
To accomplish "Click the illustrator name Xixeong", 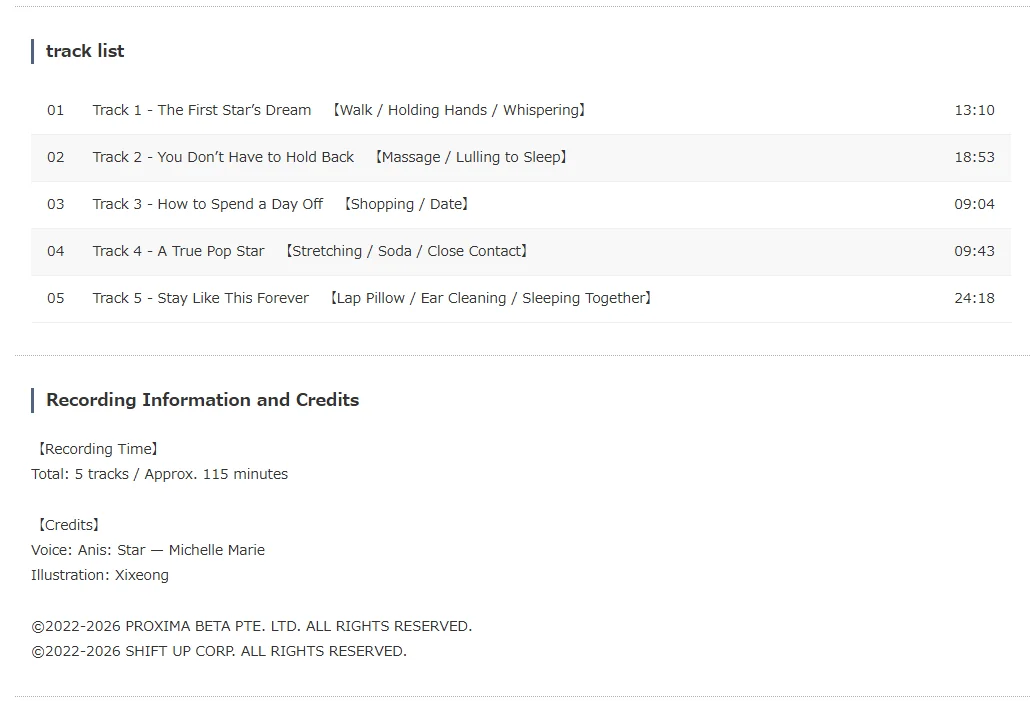I will pyautogui.click(x=142, y=576).
